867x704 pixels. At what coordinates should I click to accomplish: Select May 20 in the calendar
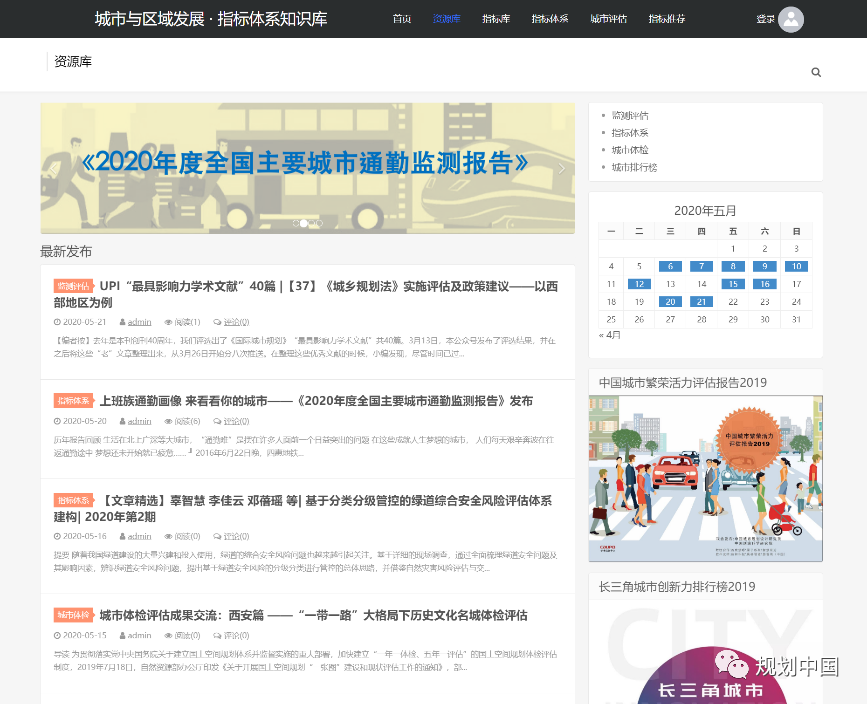tap(670, 302)
